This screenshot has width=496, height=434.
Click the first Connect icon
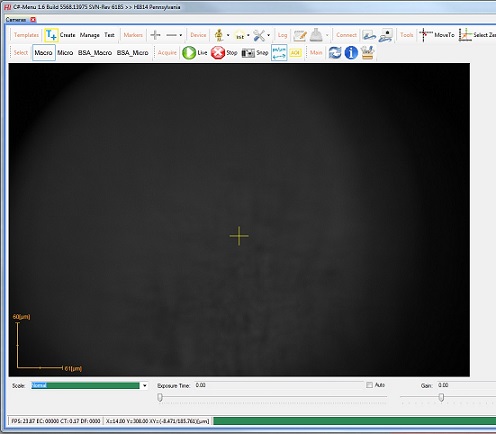click(369, 35)
